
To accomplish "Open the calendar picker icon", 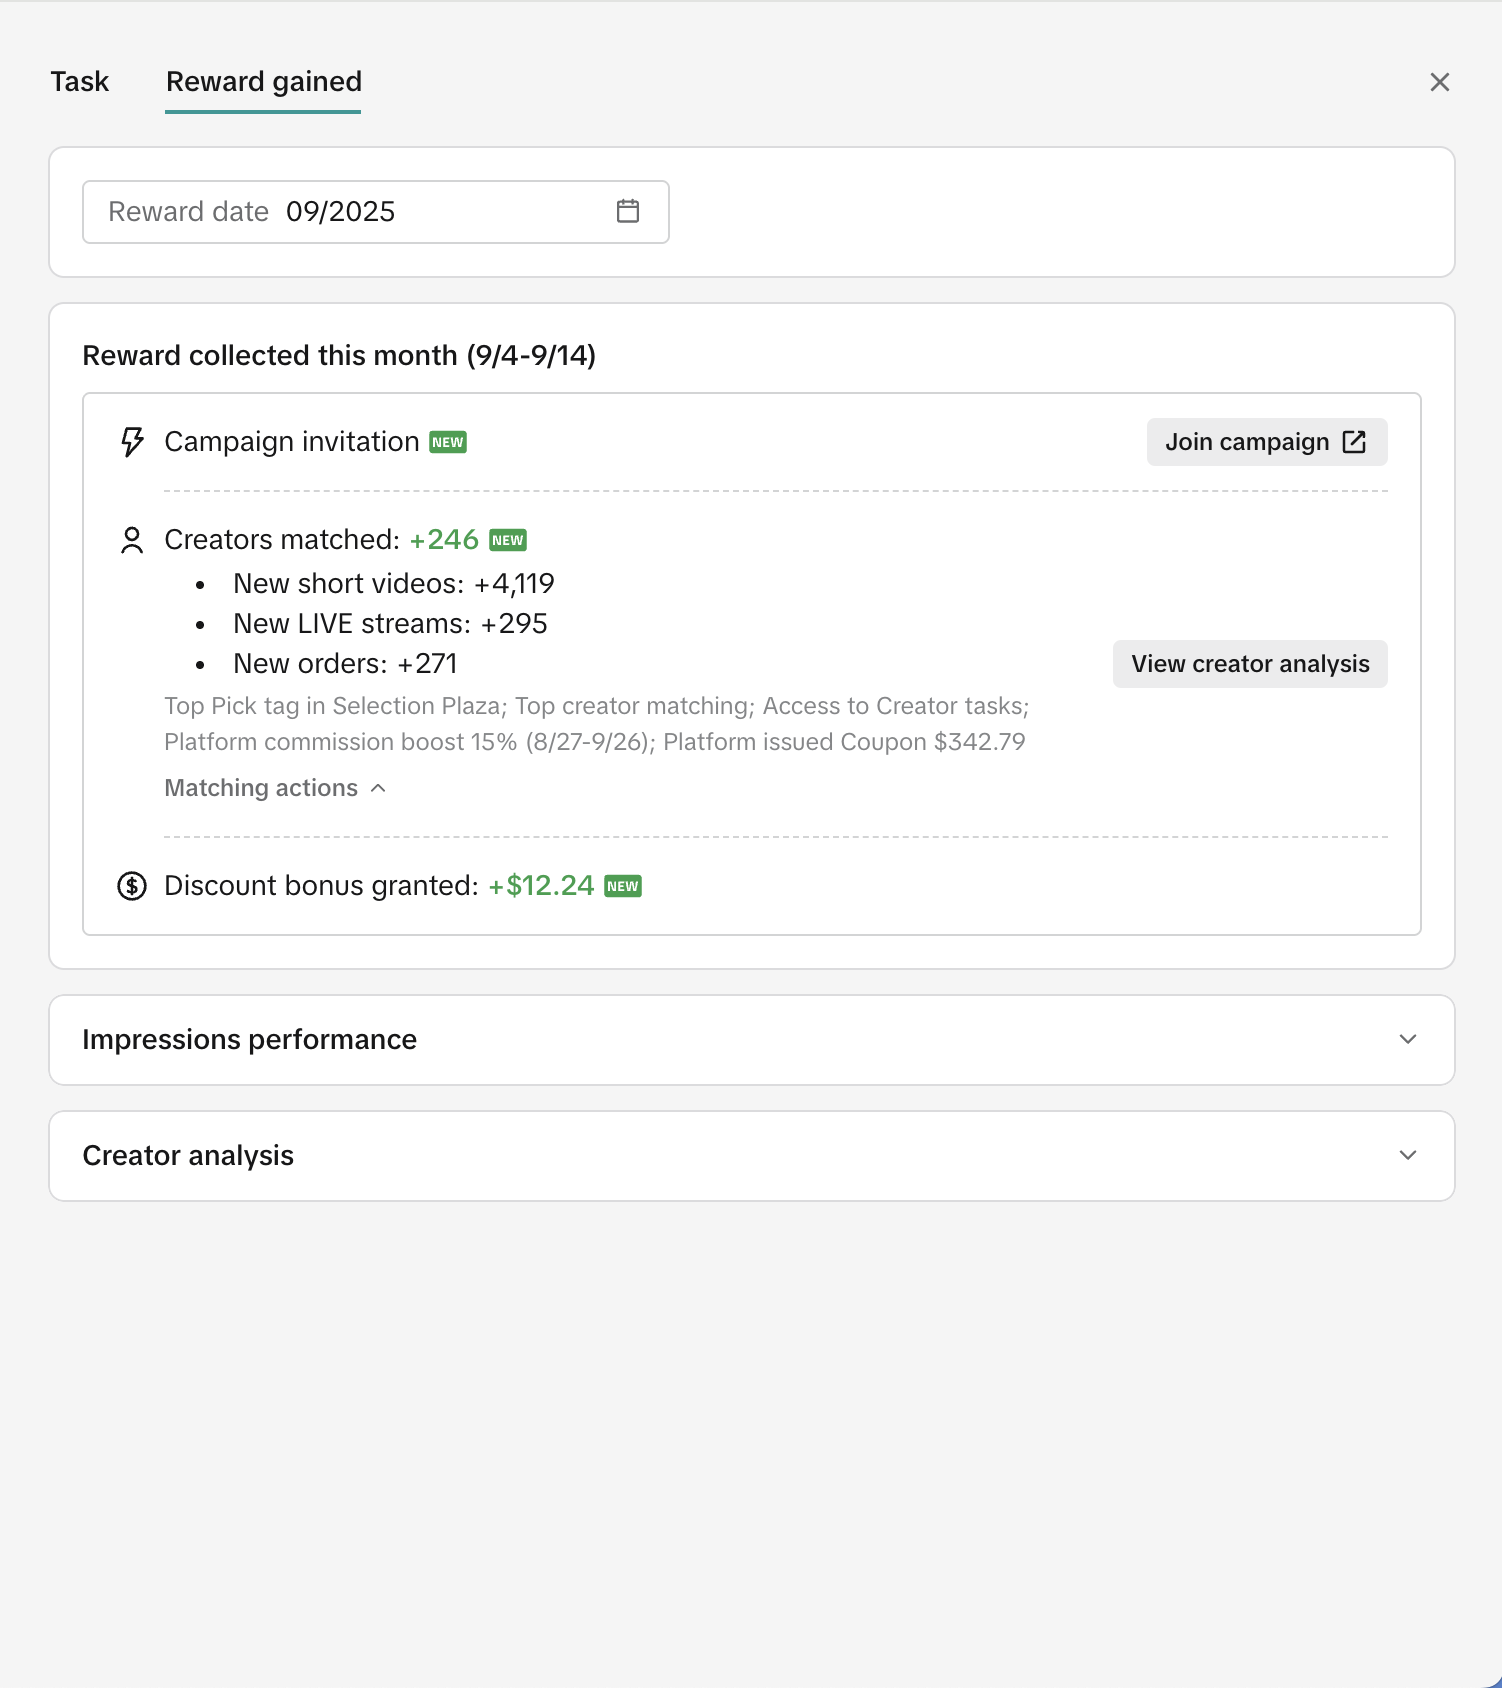I will click(x=628, y=211).
